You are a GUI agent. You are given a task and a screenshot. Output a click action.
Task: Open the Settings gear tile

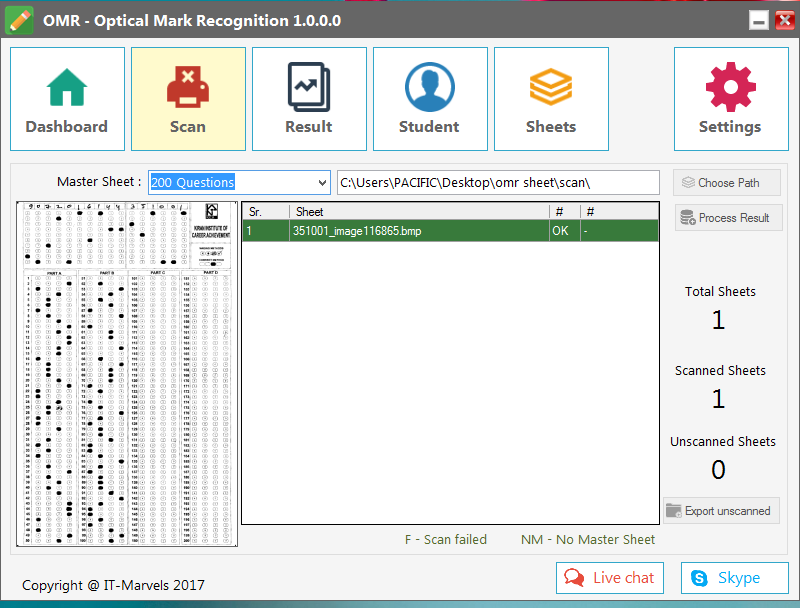pyautogui.click(x=731, y=99)
